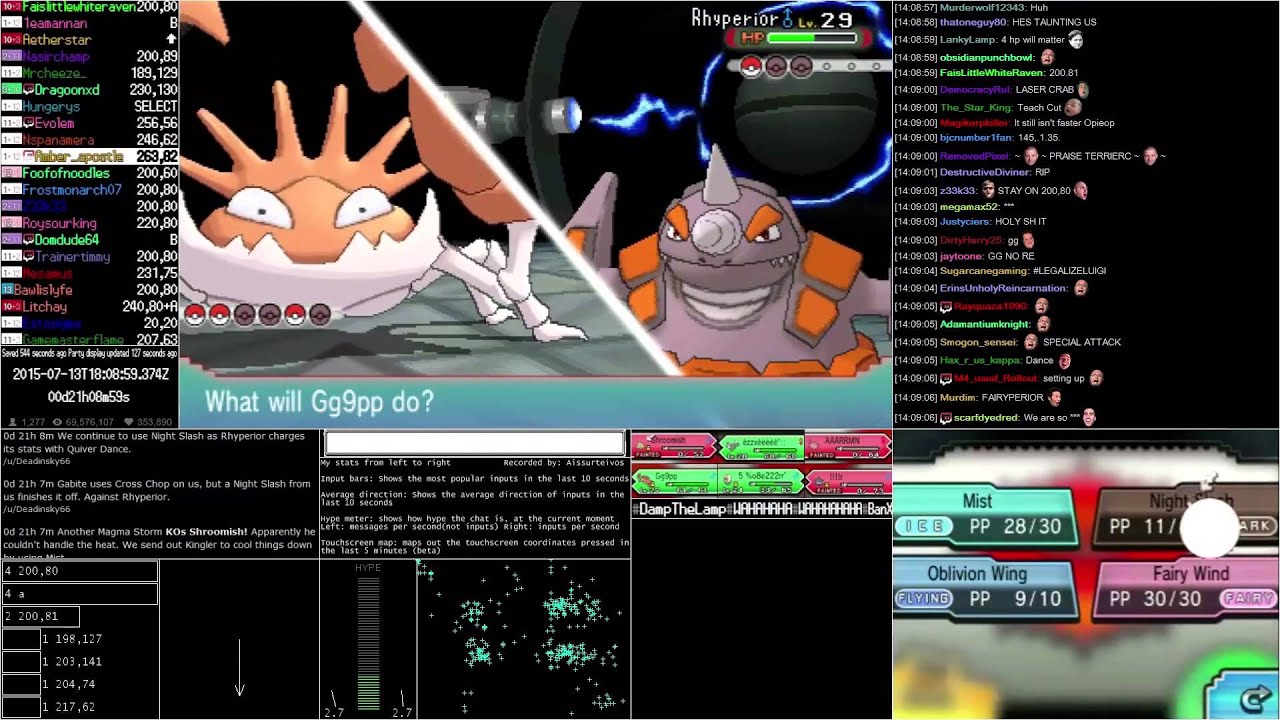Click the fainted Shroomish party slot

click(x=674, y=446)
